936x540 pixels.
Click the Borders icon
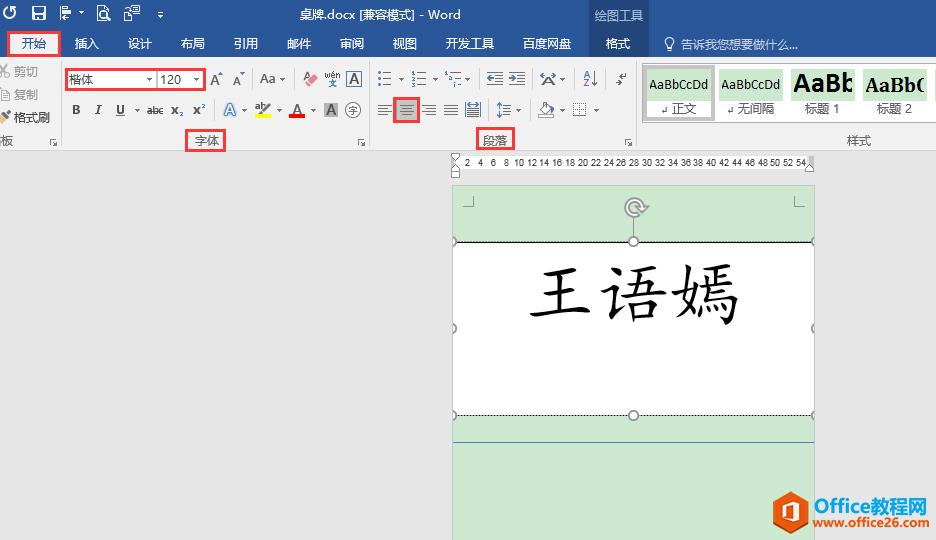(x=580, y=110)
